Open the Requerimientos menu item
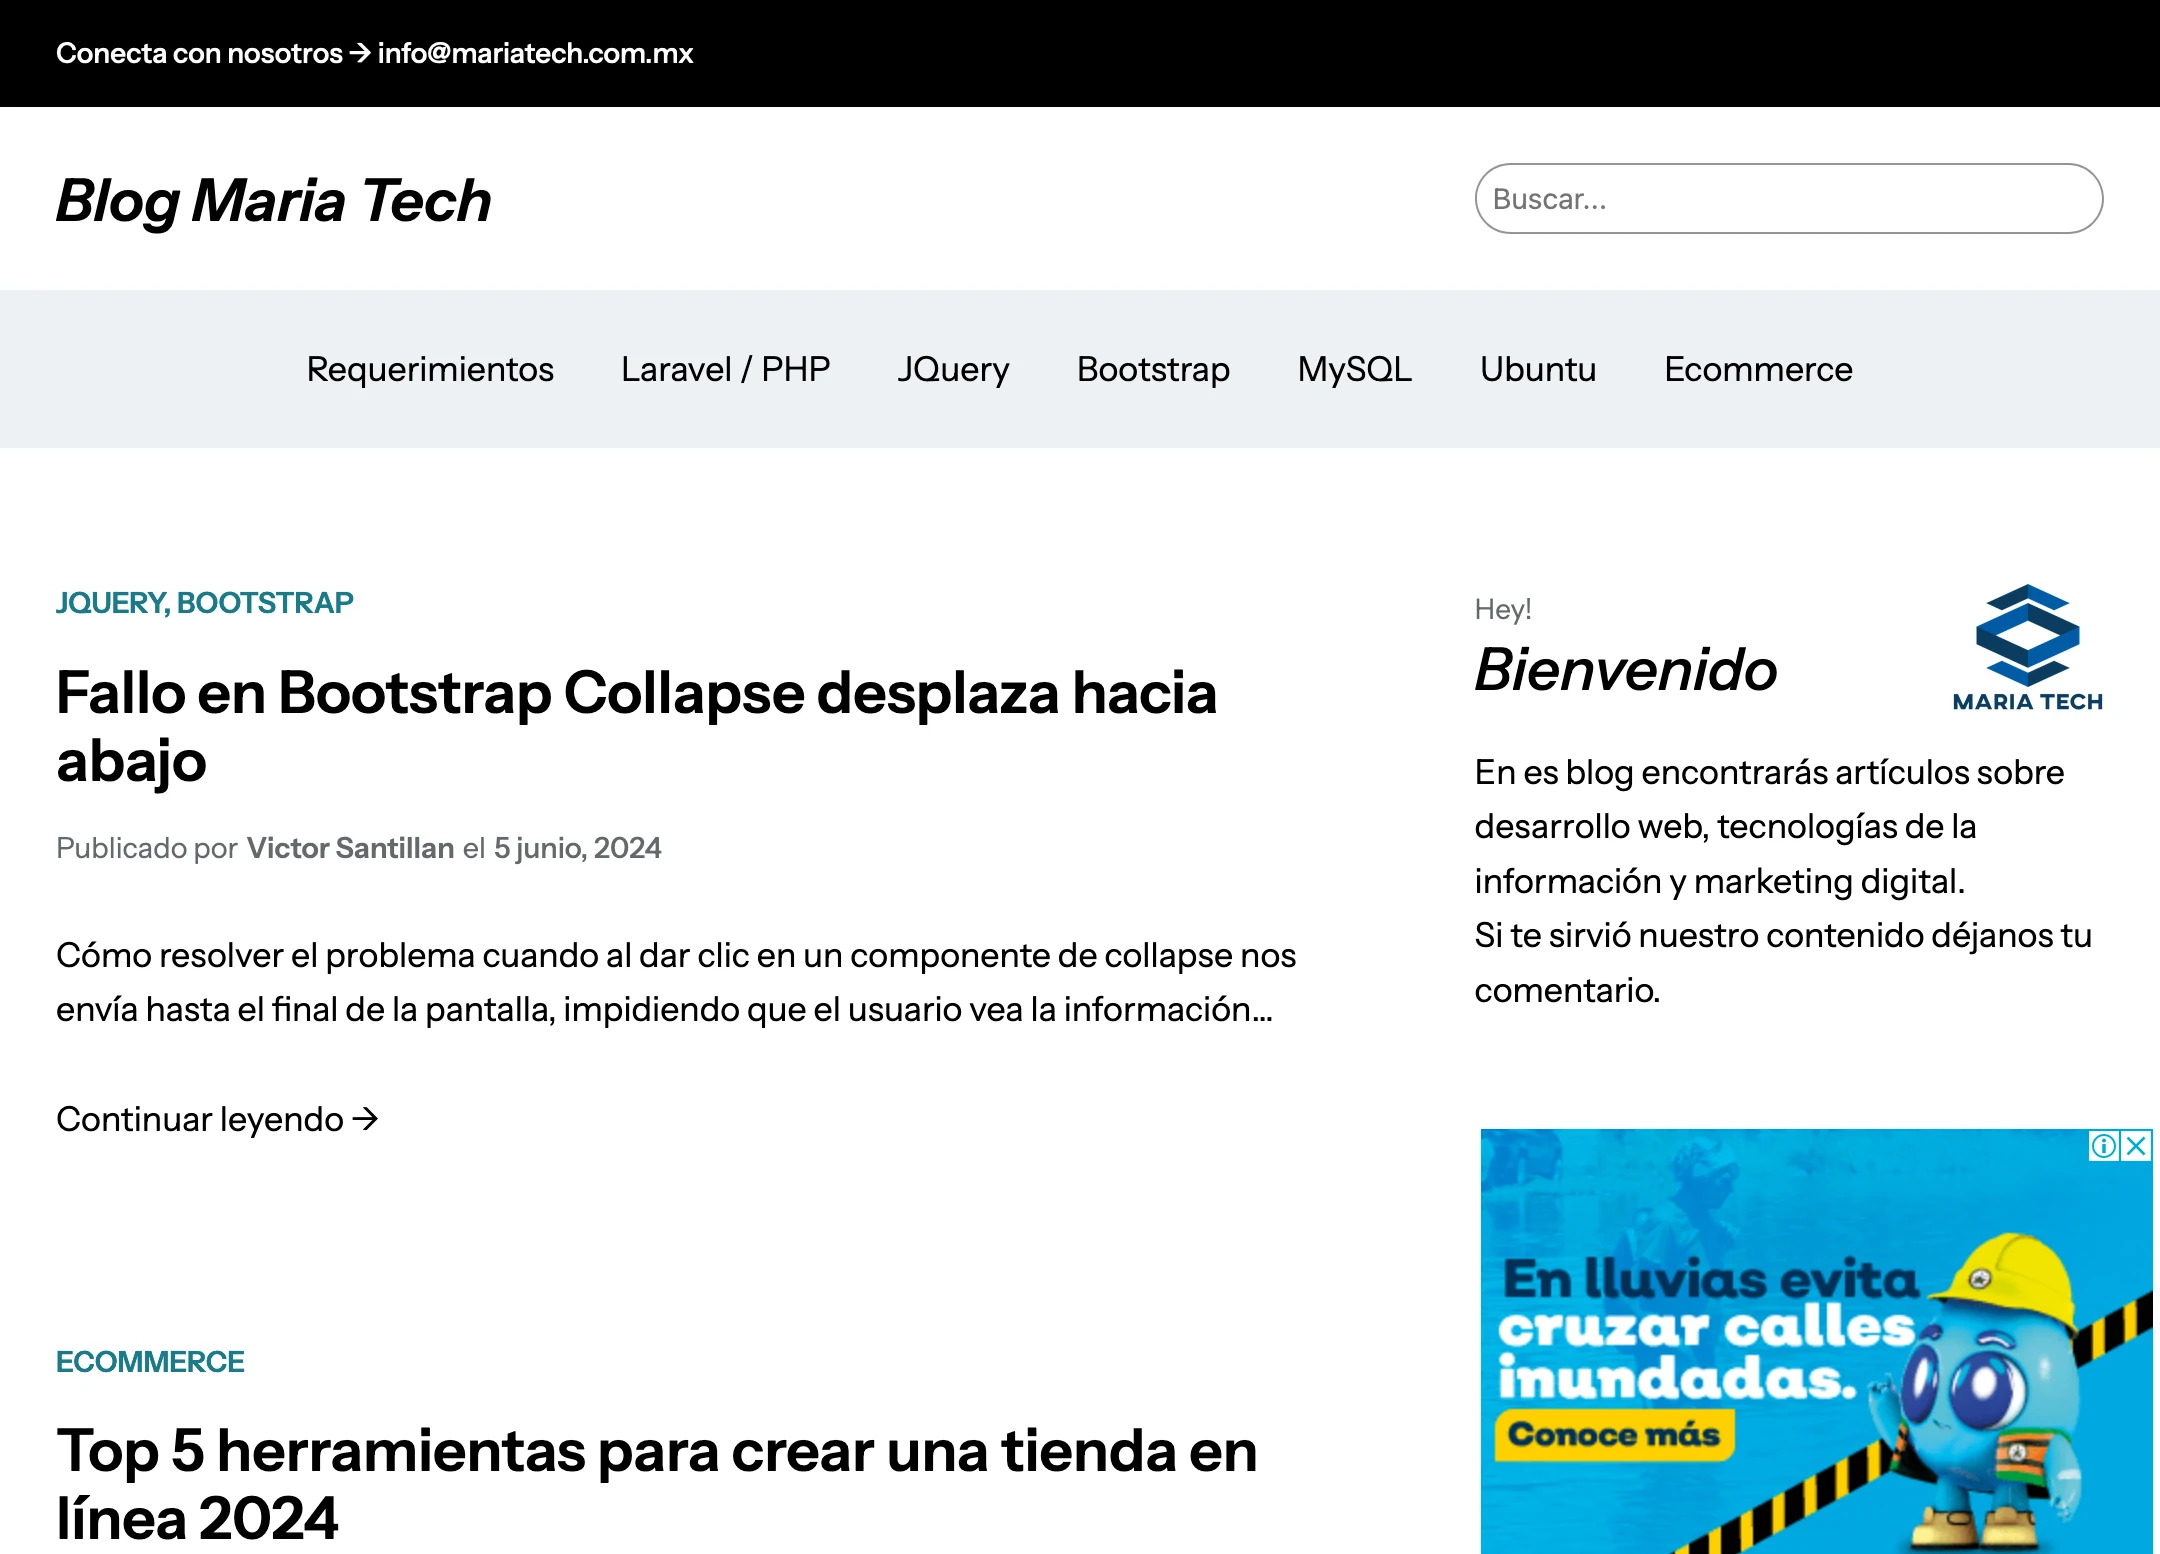Screen dimensions: 2160x1554 tap(429, 369)
